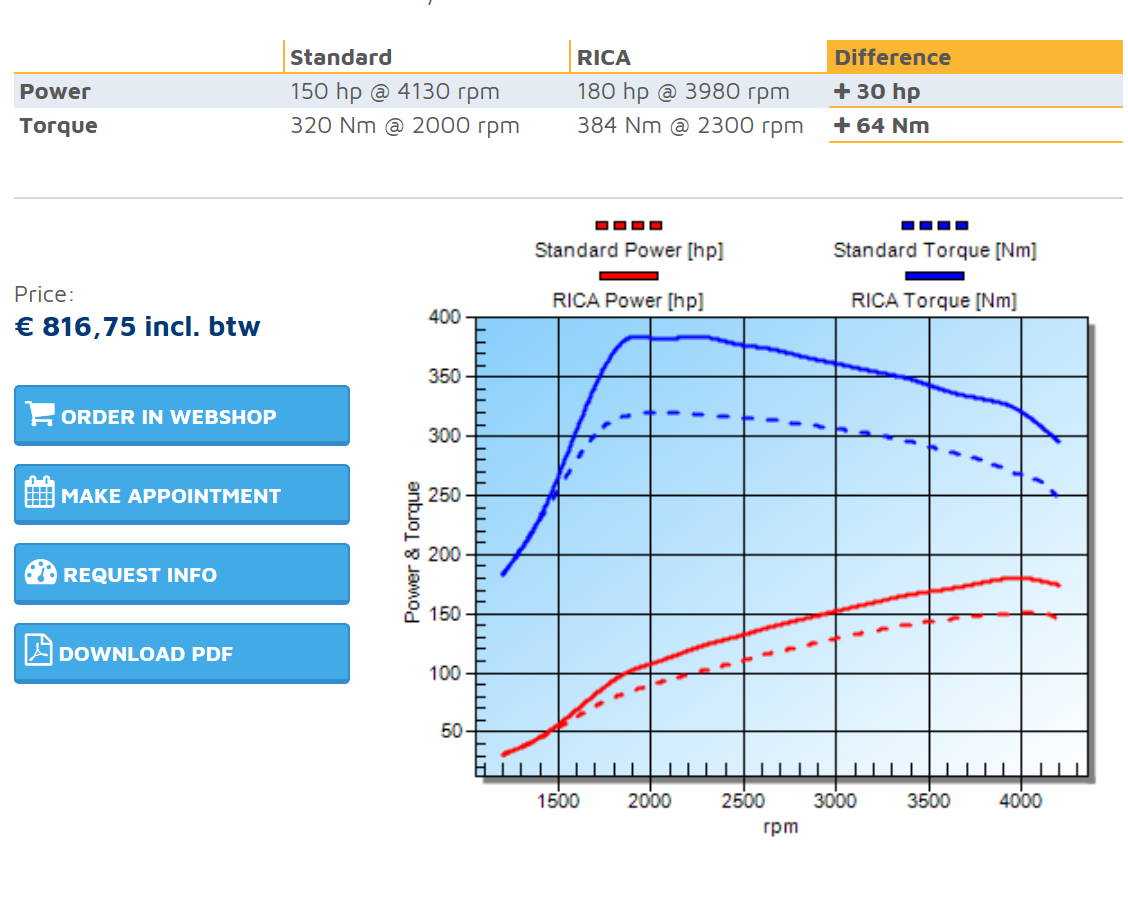Click the 150 hp @ 4130 rpm cell
Screen dimensions: 1128x912
(395, 91)
